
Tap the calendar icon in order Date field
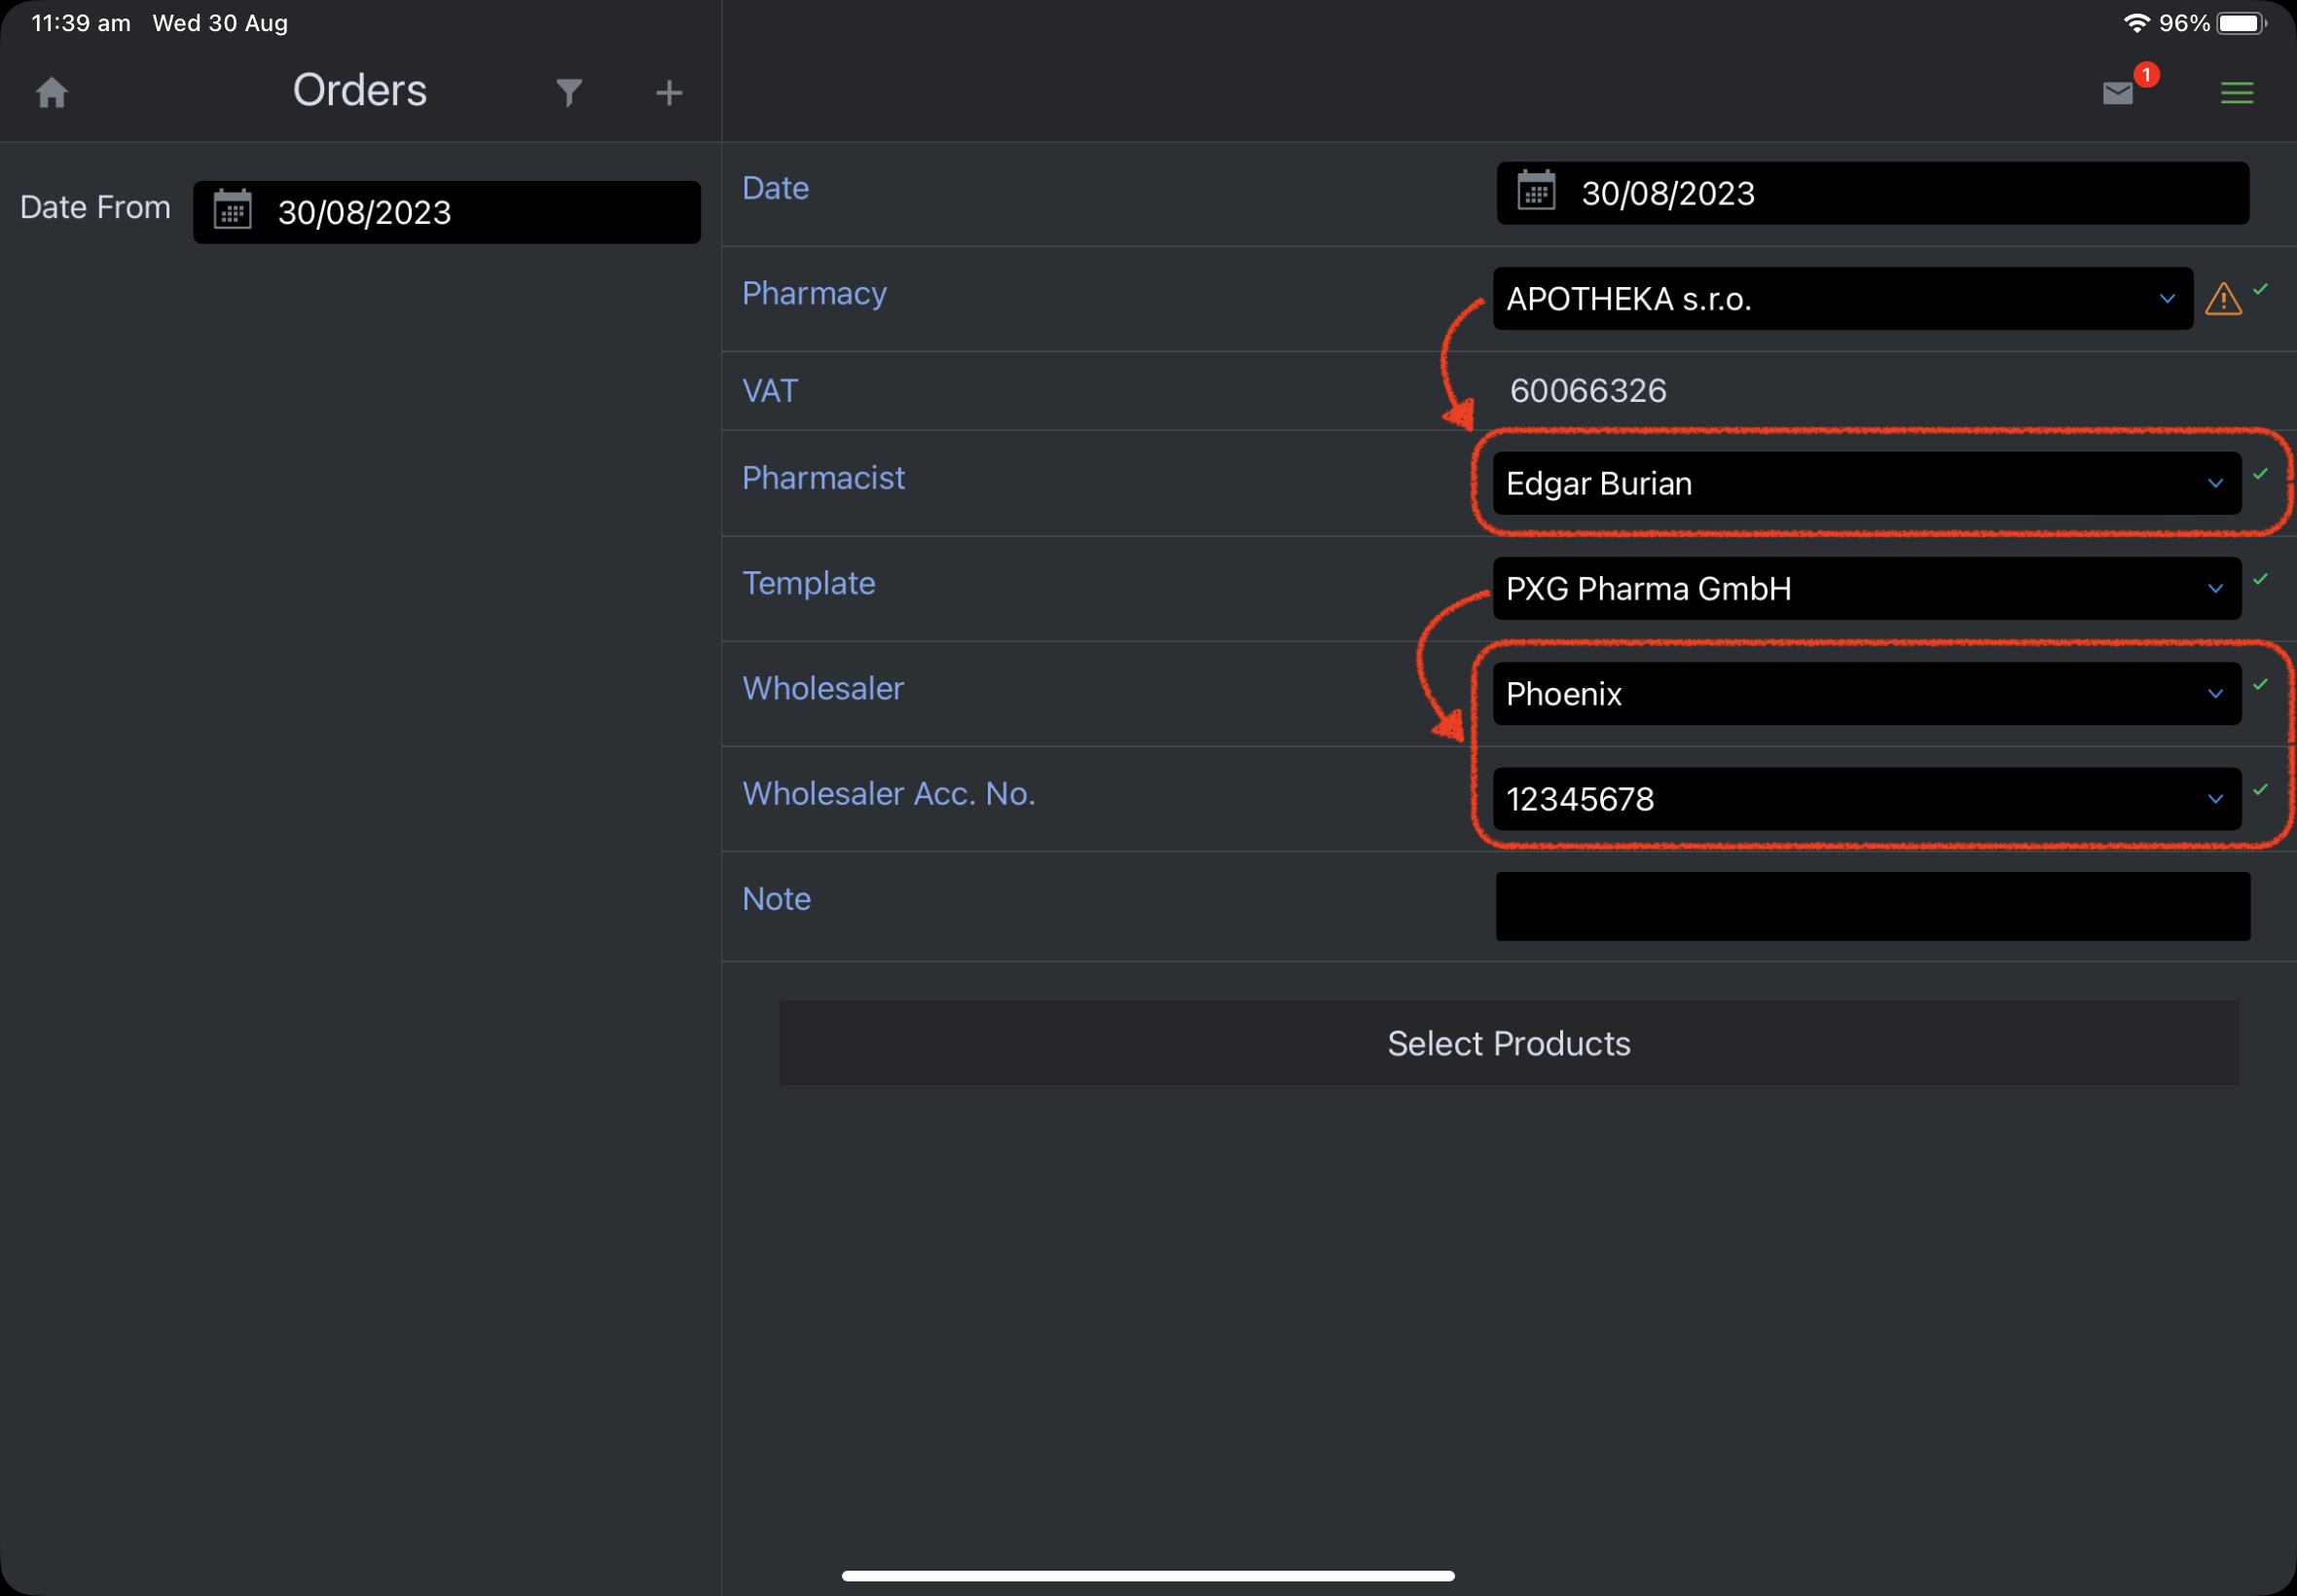point(1536,191)
